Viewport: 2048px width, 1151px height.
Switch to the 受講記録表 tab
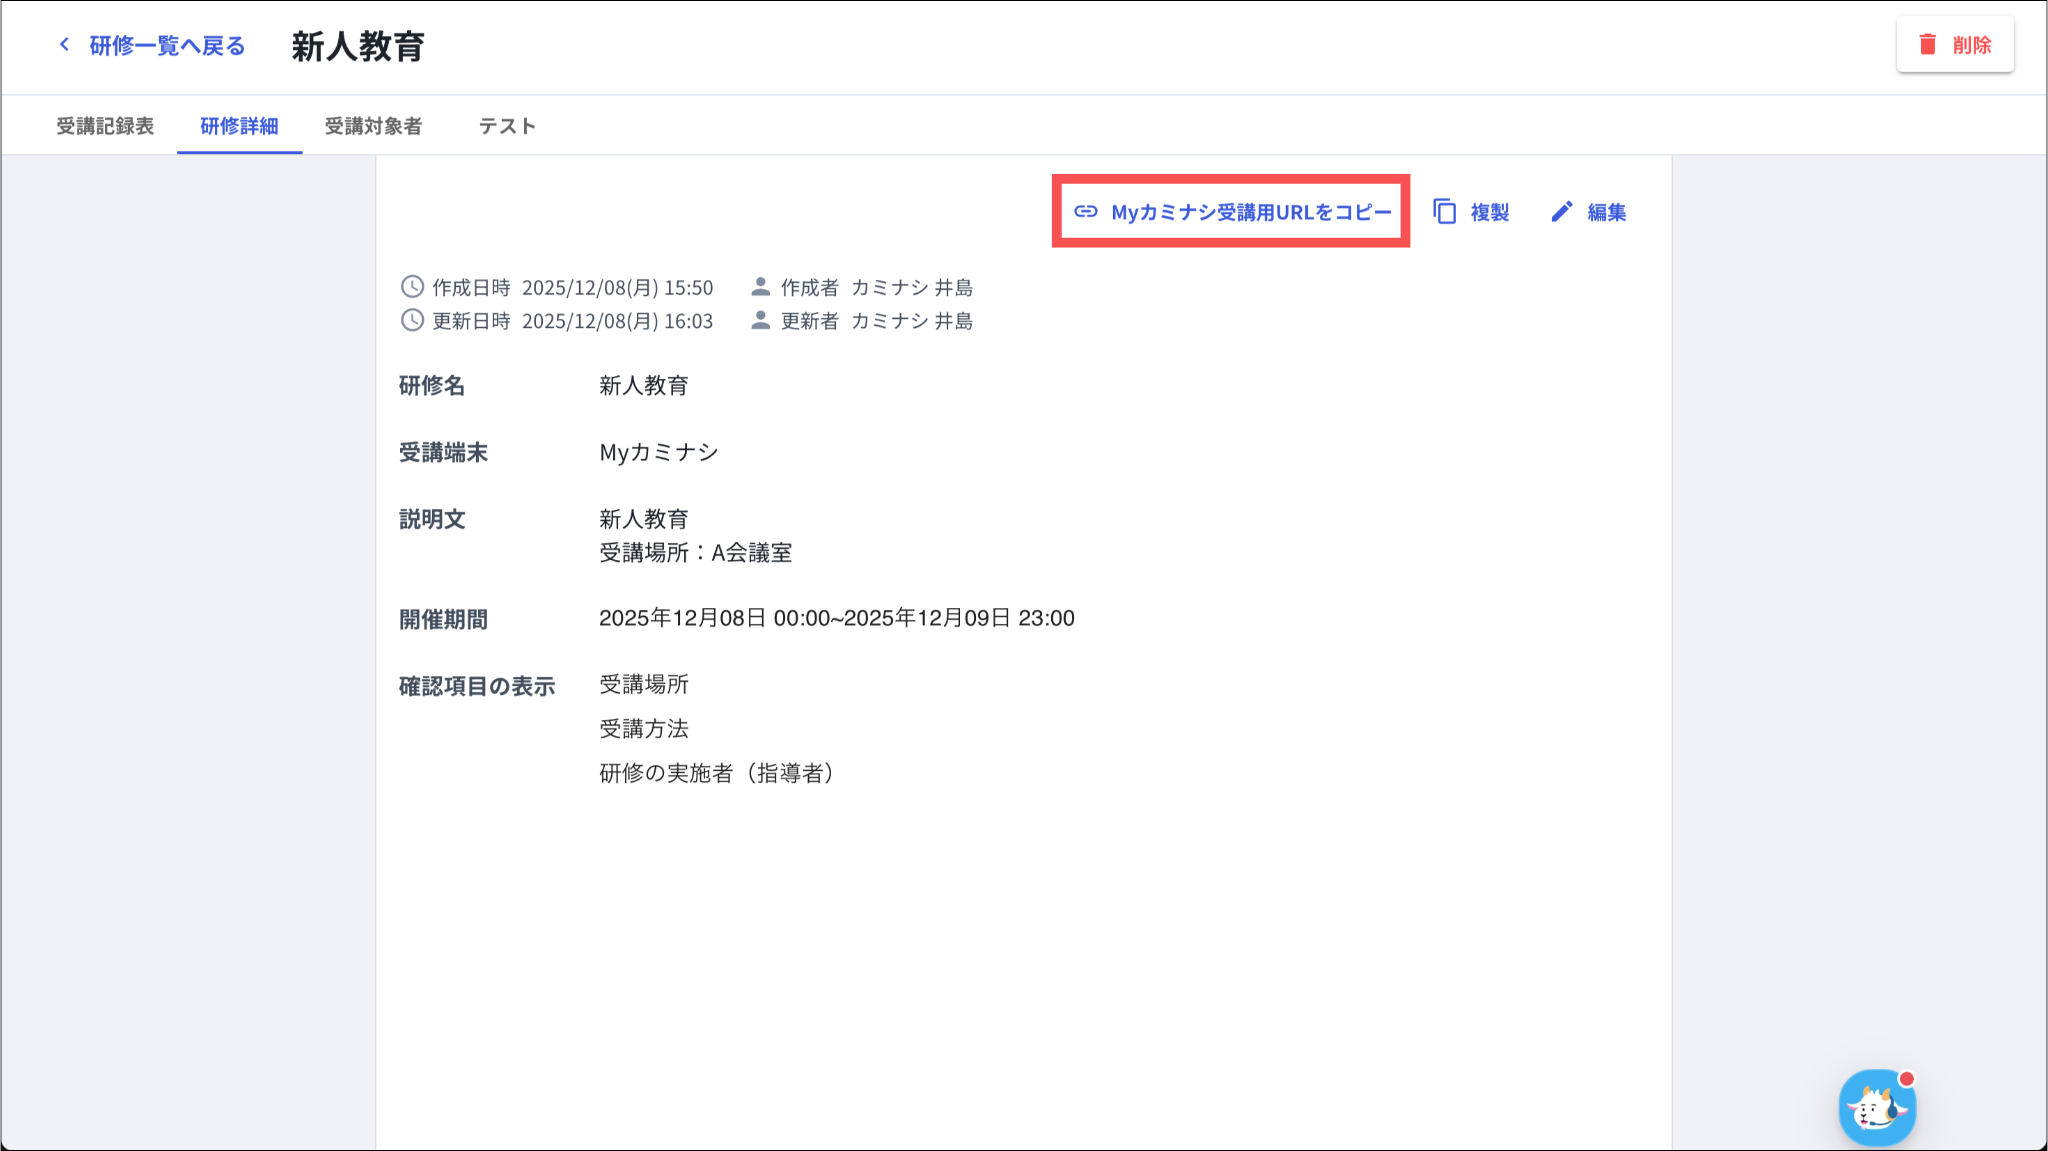click(105, 126)
